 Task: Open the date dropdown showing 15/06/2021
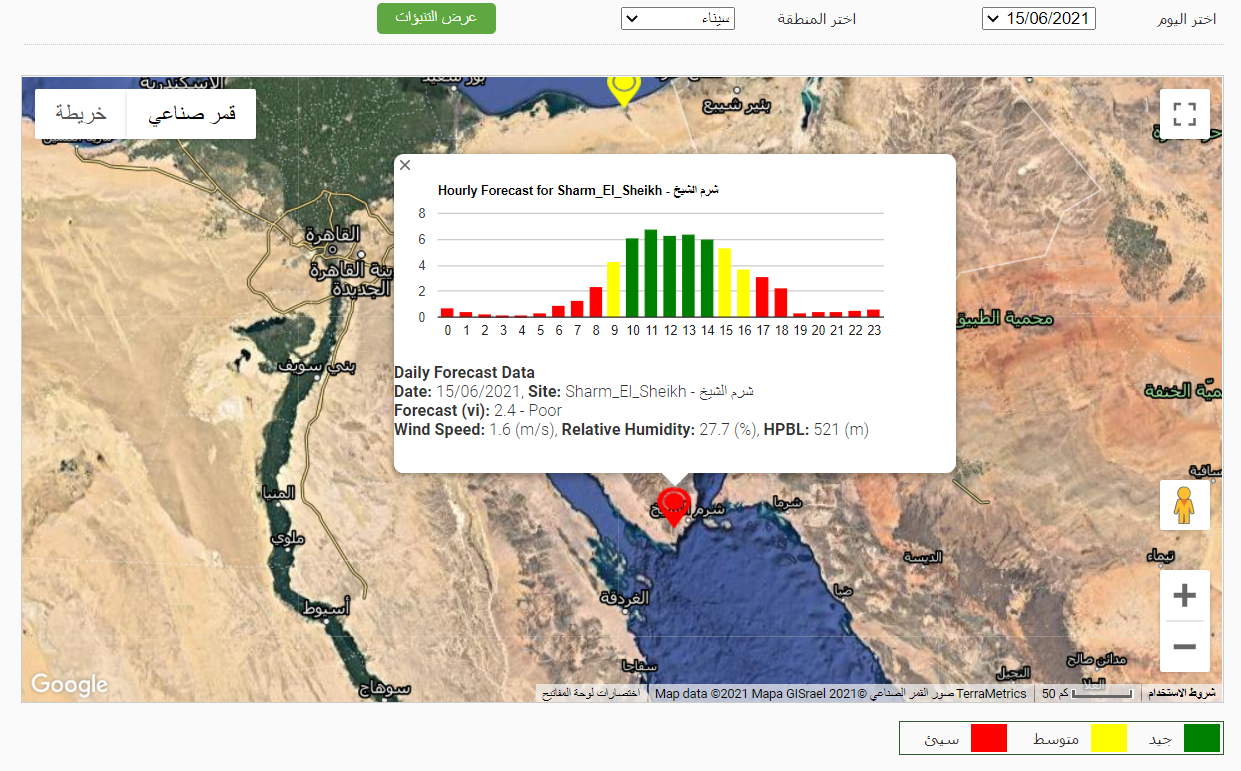(1038, 18)
